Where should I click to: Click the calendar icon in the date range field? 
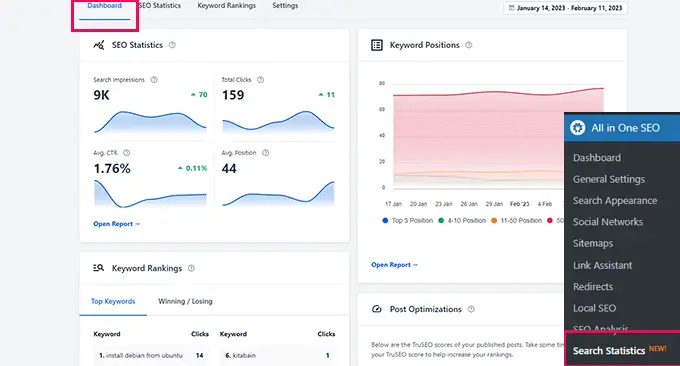(511, 8)
